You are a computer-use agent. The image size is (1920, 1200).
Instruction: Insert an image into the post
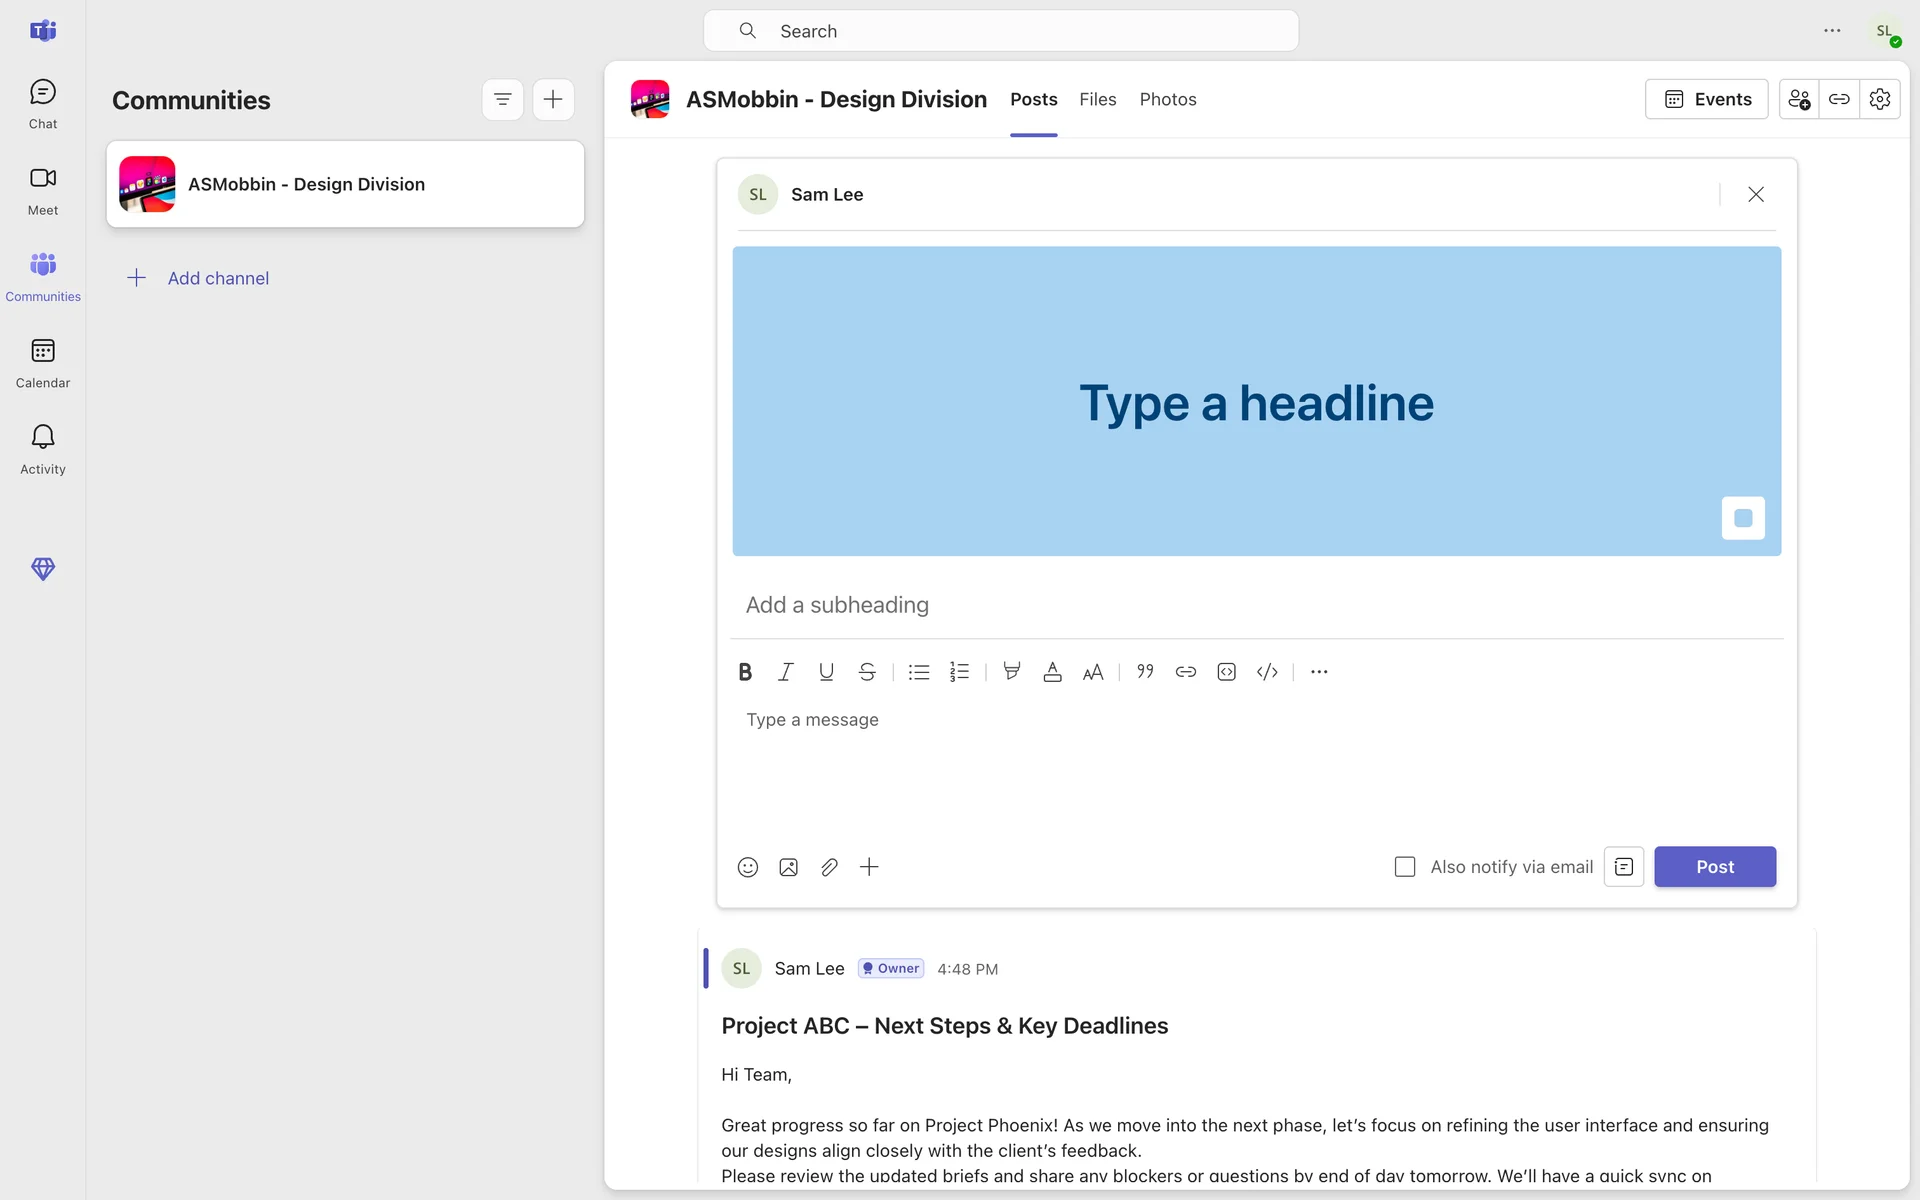[x=788, y=867]
